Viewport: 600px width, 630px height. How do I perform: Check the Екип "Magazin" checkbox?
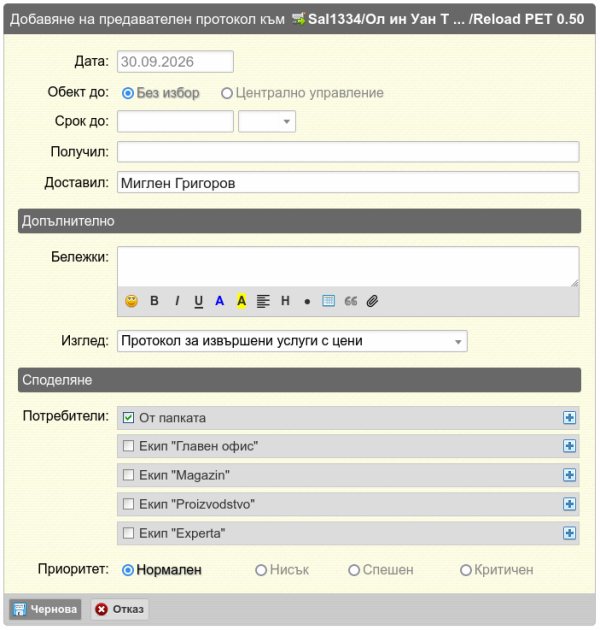point(128,475)
